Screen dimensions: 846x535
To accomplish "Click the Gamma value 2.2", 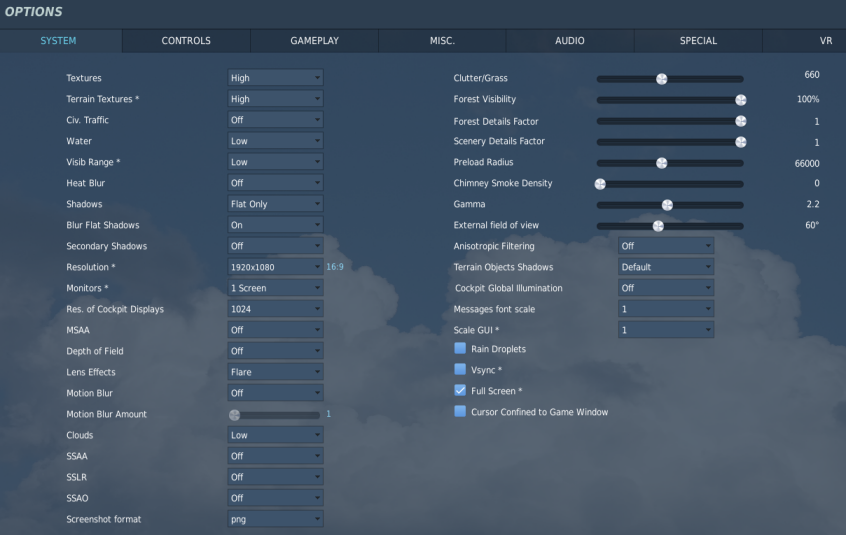I will point(813,204).
